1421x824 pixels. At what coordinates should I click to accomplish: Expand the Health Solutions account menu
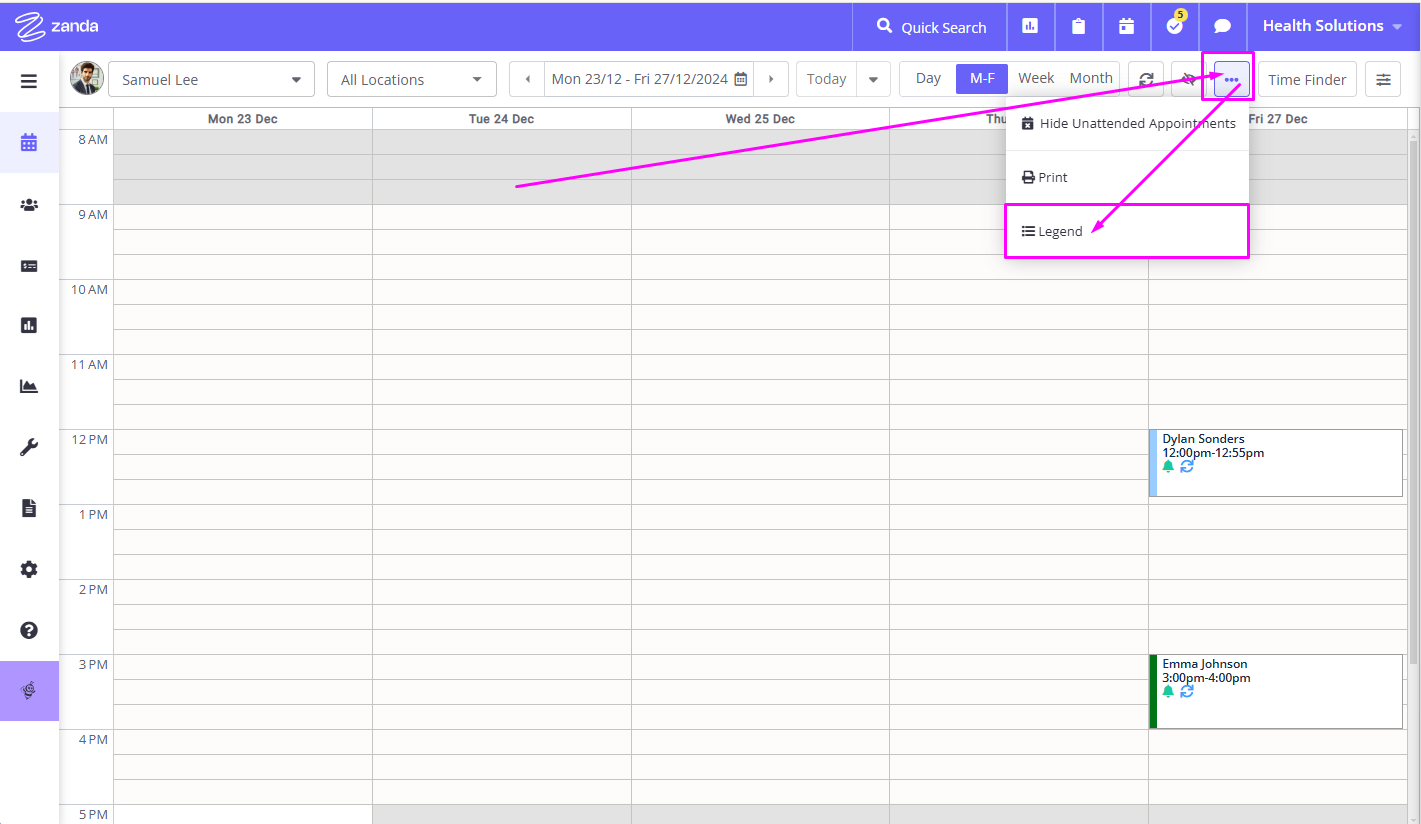pos(1332,27)
